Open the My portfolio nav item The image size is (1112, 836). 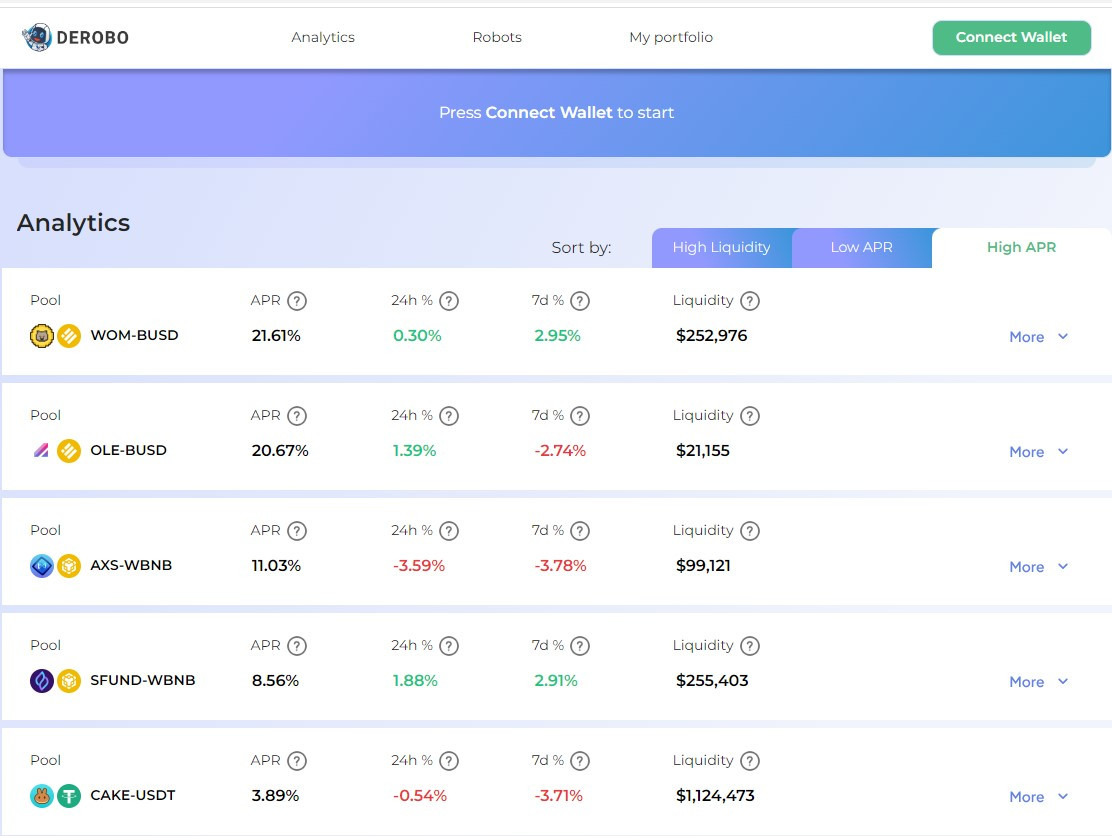click(671, 38)
